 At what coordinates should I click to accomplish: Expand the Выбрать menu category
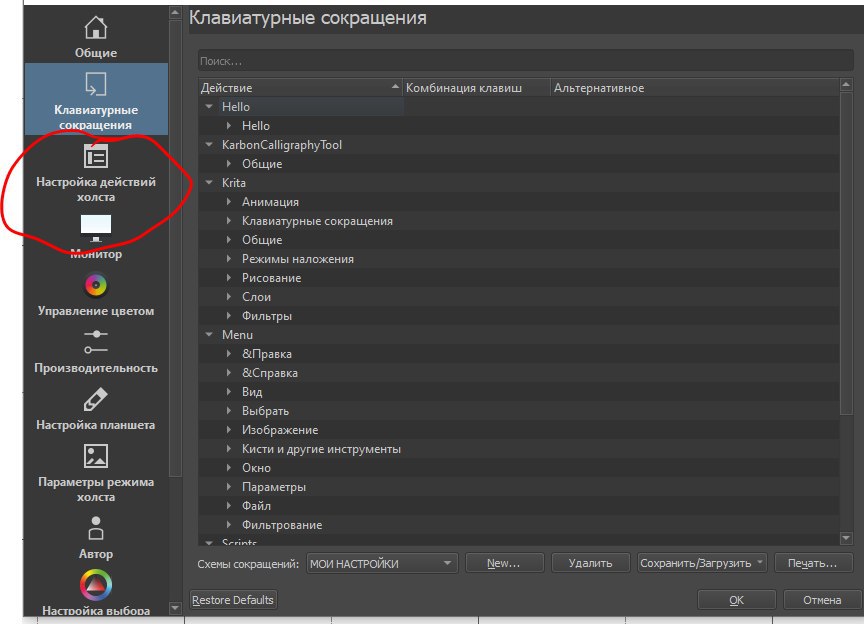pyautogui.click(x=229, y=411)
